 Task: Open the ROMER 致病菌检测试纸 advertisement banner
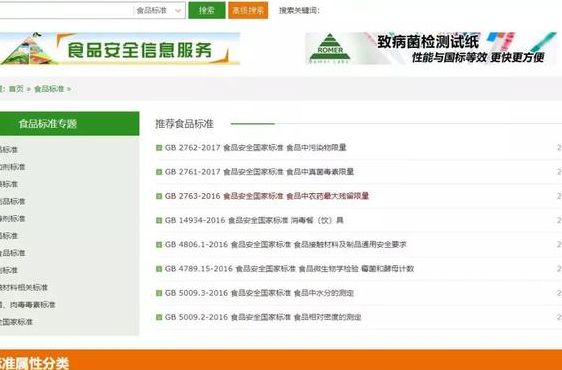[x=431, y=48]
